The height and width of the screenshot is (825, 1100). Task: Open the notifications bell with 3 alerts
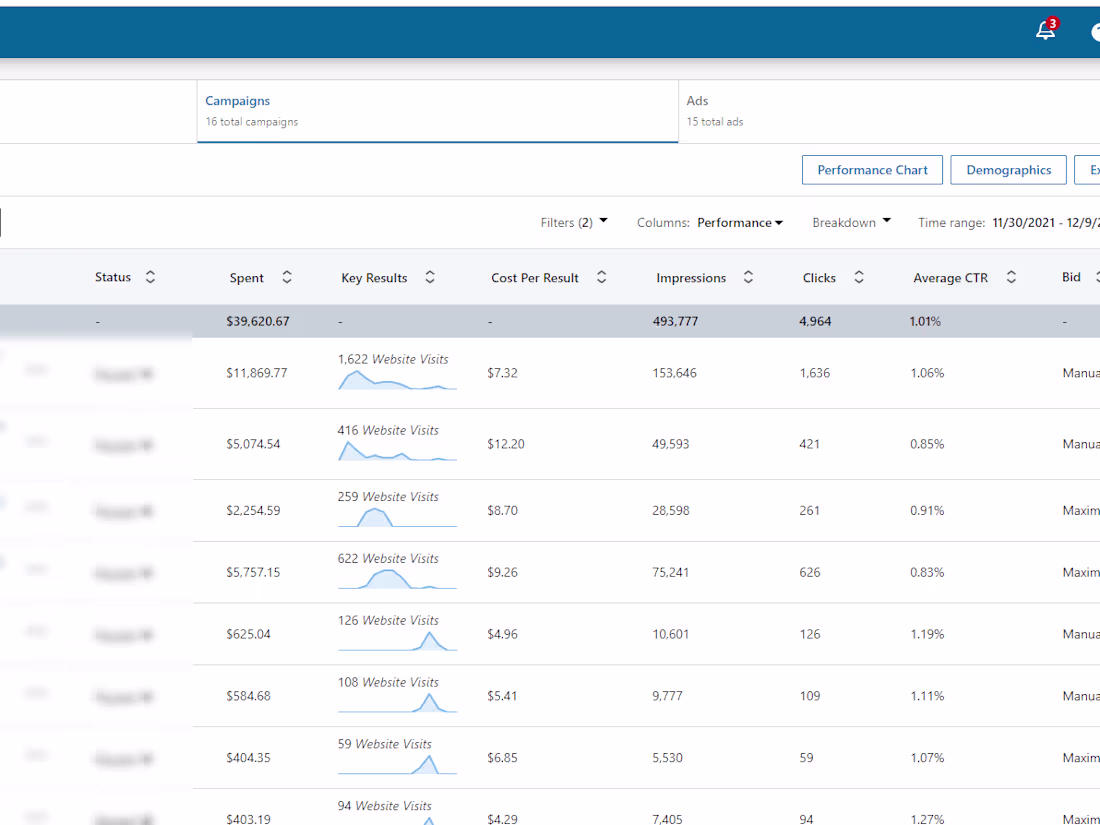point(1044,30)
